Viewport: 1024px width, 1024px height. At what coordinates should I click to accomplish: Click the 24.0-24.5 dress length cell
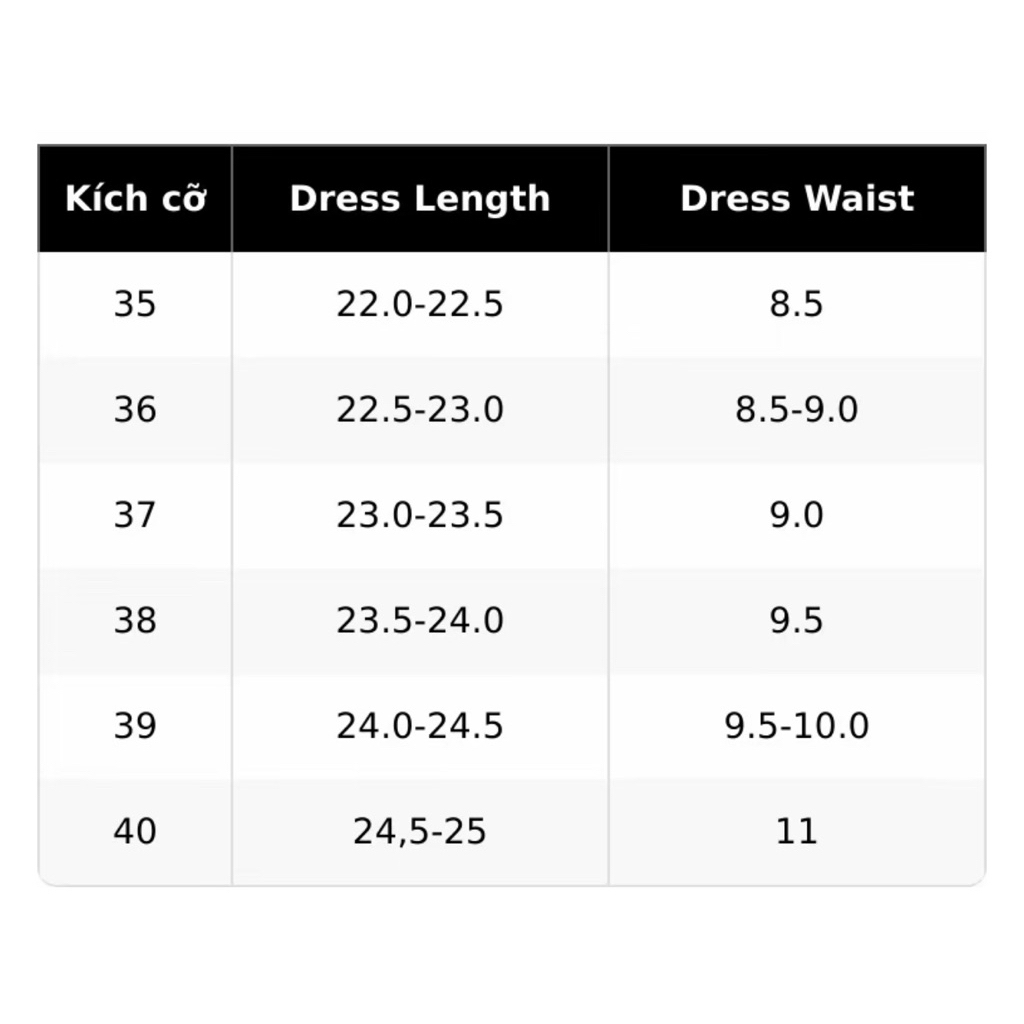click(x=420, y=726)
